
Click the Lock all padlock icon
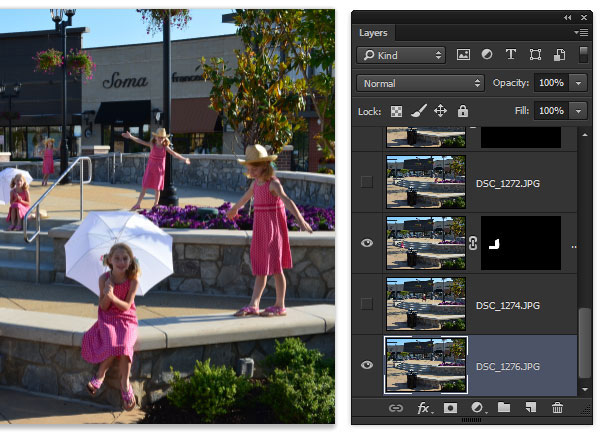point(463,111)
